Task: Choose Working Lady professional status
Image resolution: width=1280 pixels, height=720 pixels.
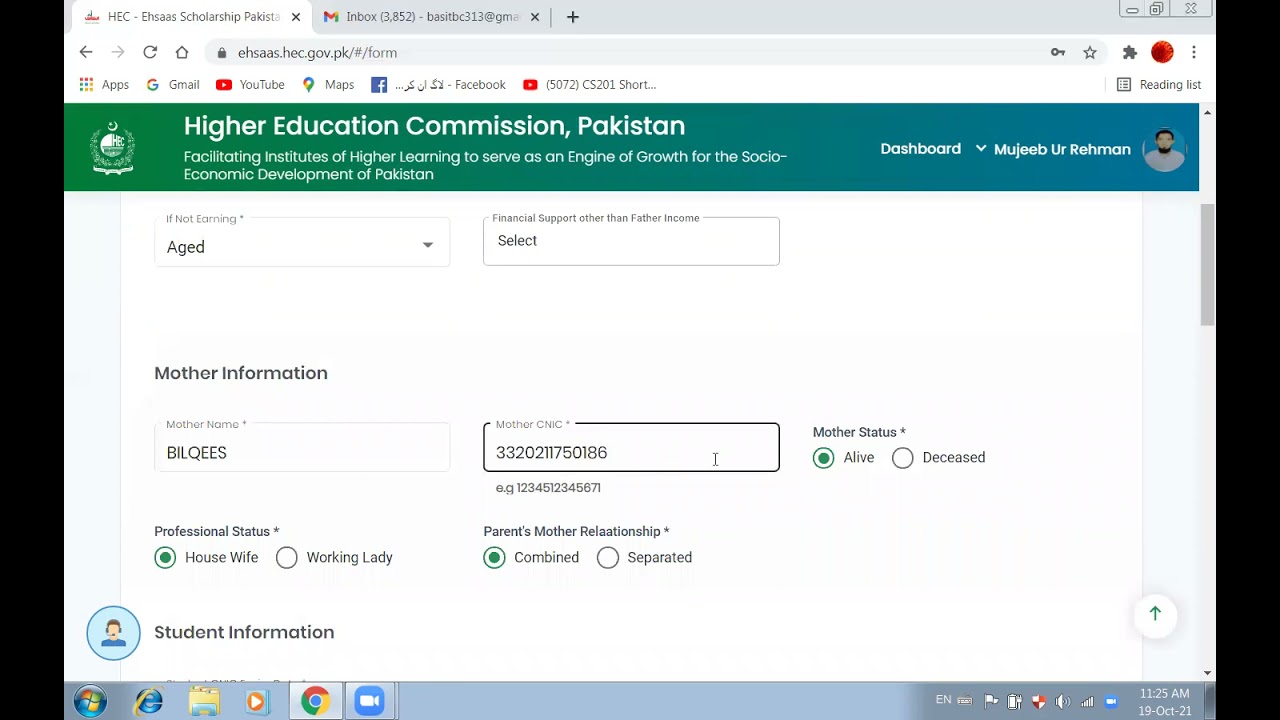Action: click(x=286, y=558)
